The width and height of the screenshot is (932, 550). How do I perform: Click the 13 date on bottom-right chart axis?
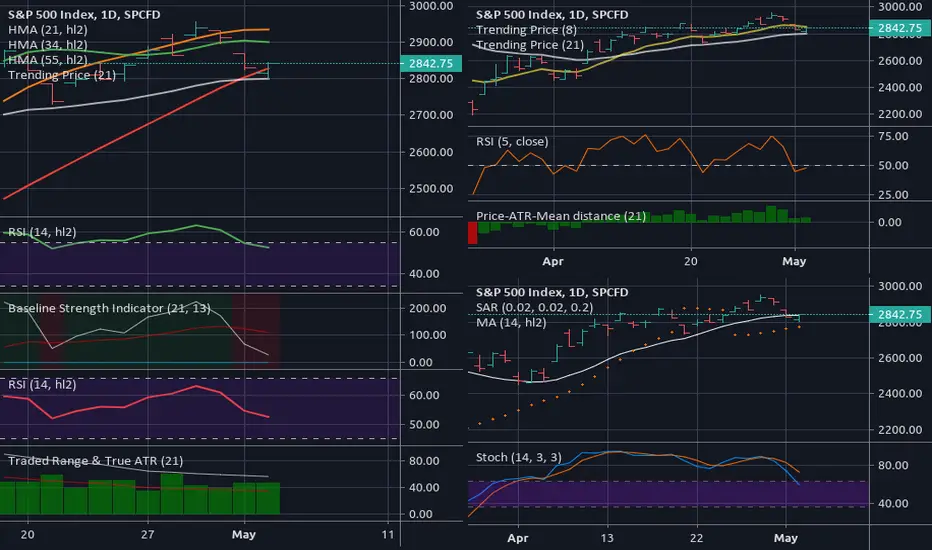(606, 538)
